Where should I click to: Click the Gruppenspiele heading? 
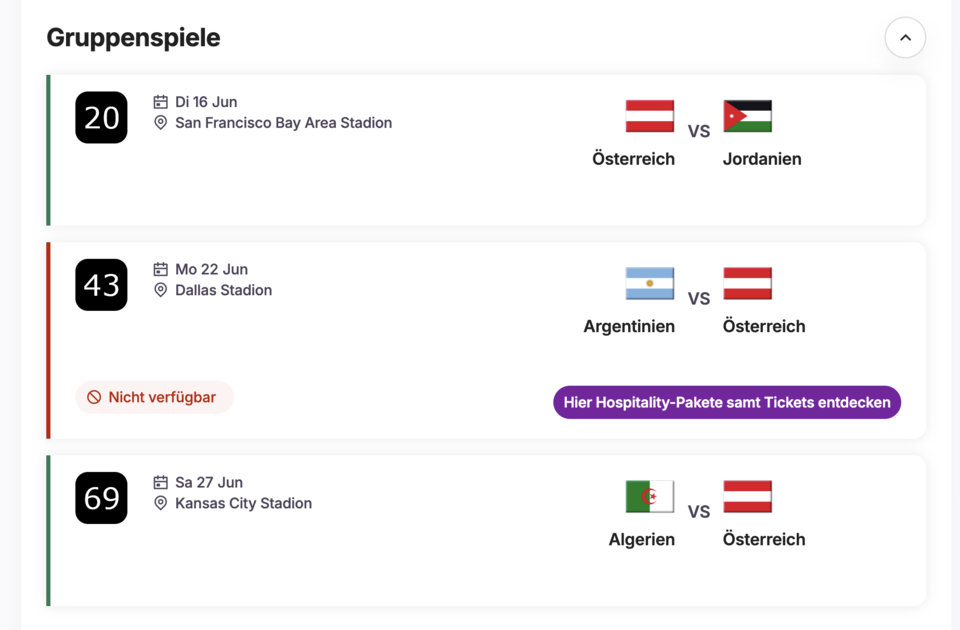pos(131,37)
